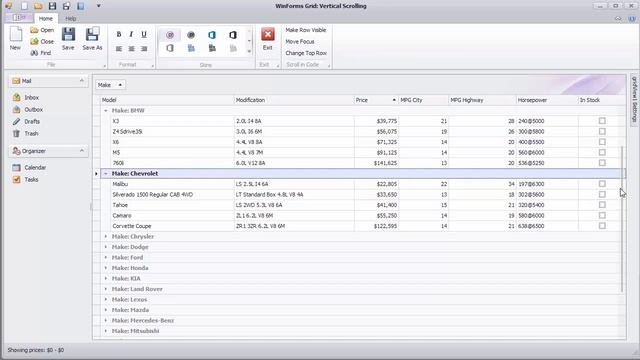Select the black Office skin icon
This screenshot has height=360, width=640.
coord(233,35)
